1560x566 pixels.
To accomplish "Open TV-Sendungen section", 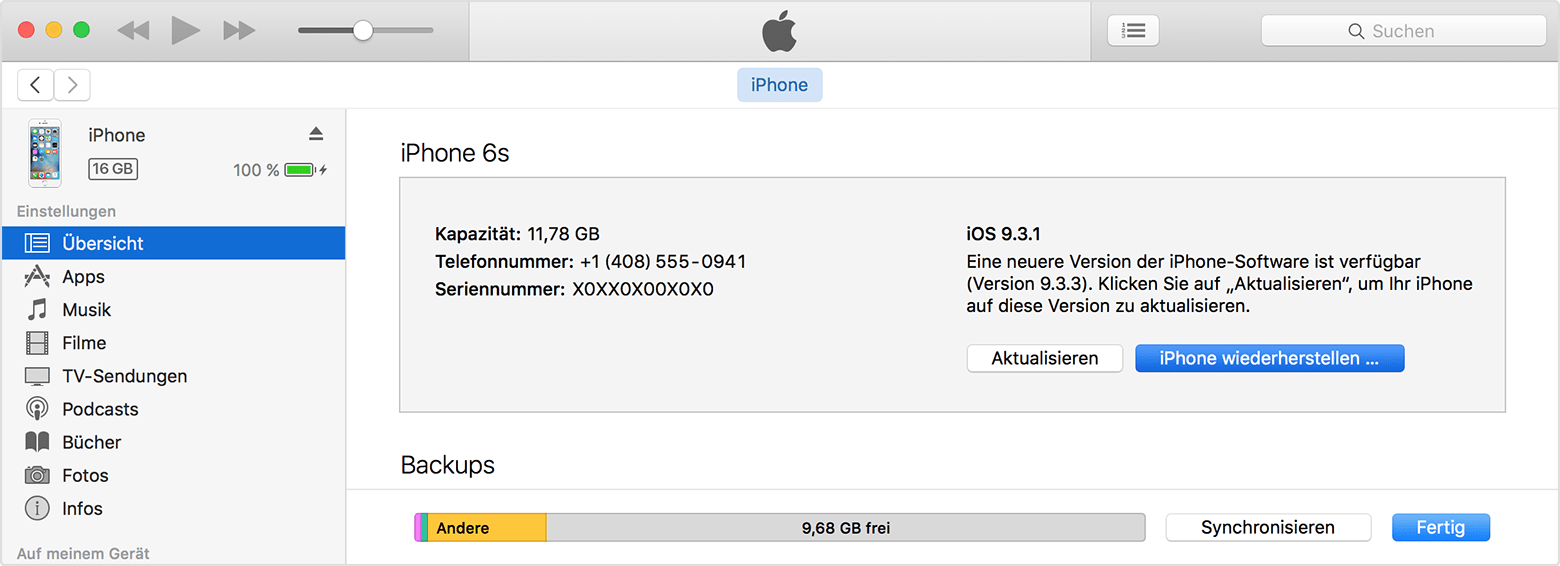I will click(124, 376).
